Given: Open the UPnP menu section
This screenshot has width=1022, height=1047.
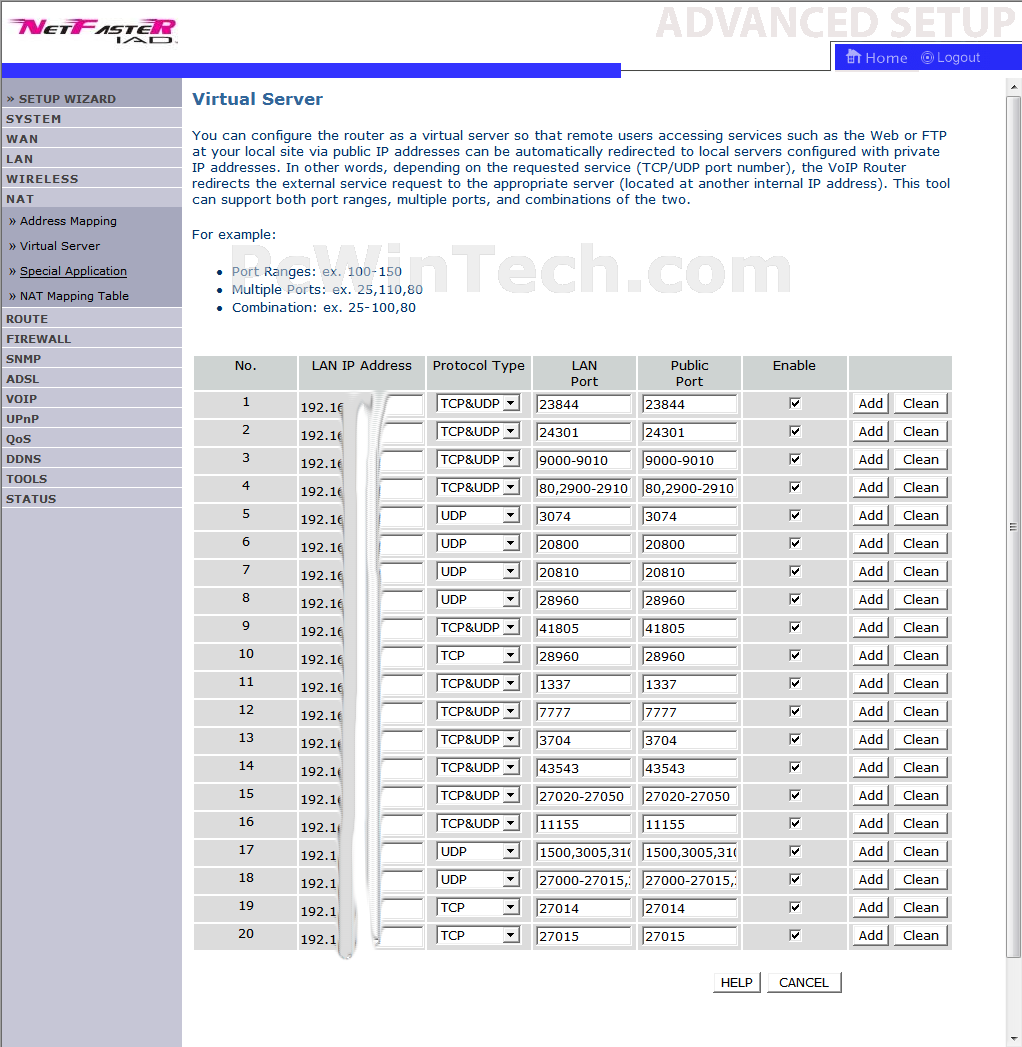Looking at the screenshot, I should (23, 419).
